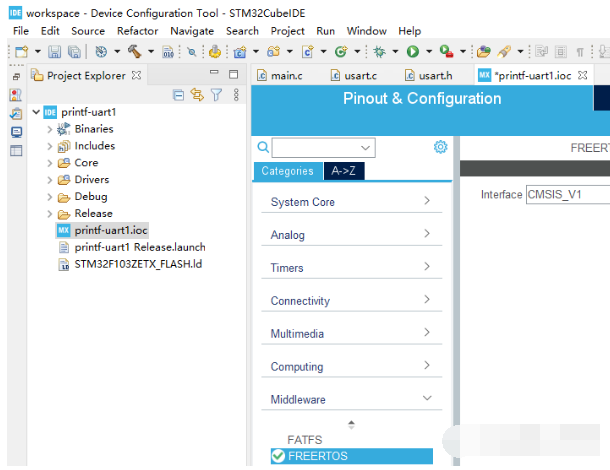Image resolution: width=610 pixels, height=470 pixels.
Task: Click the Debug bug icon in toolbar
Action: 381,51
